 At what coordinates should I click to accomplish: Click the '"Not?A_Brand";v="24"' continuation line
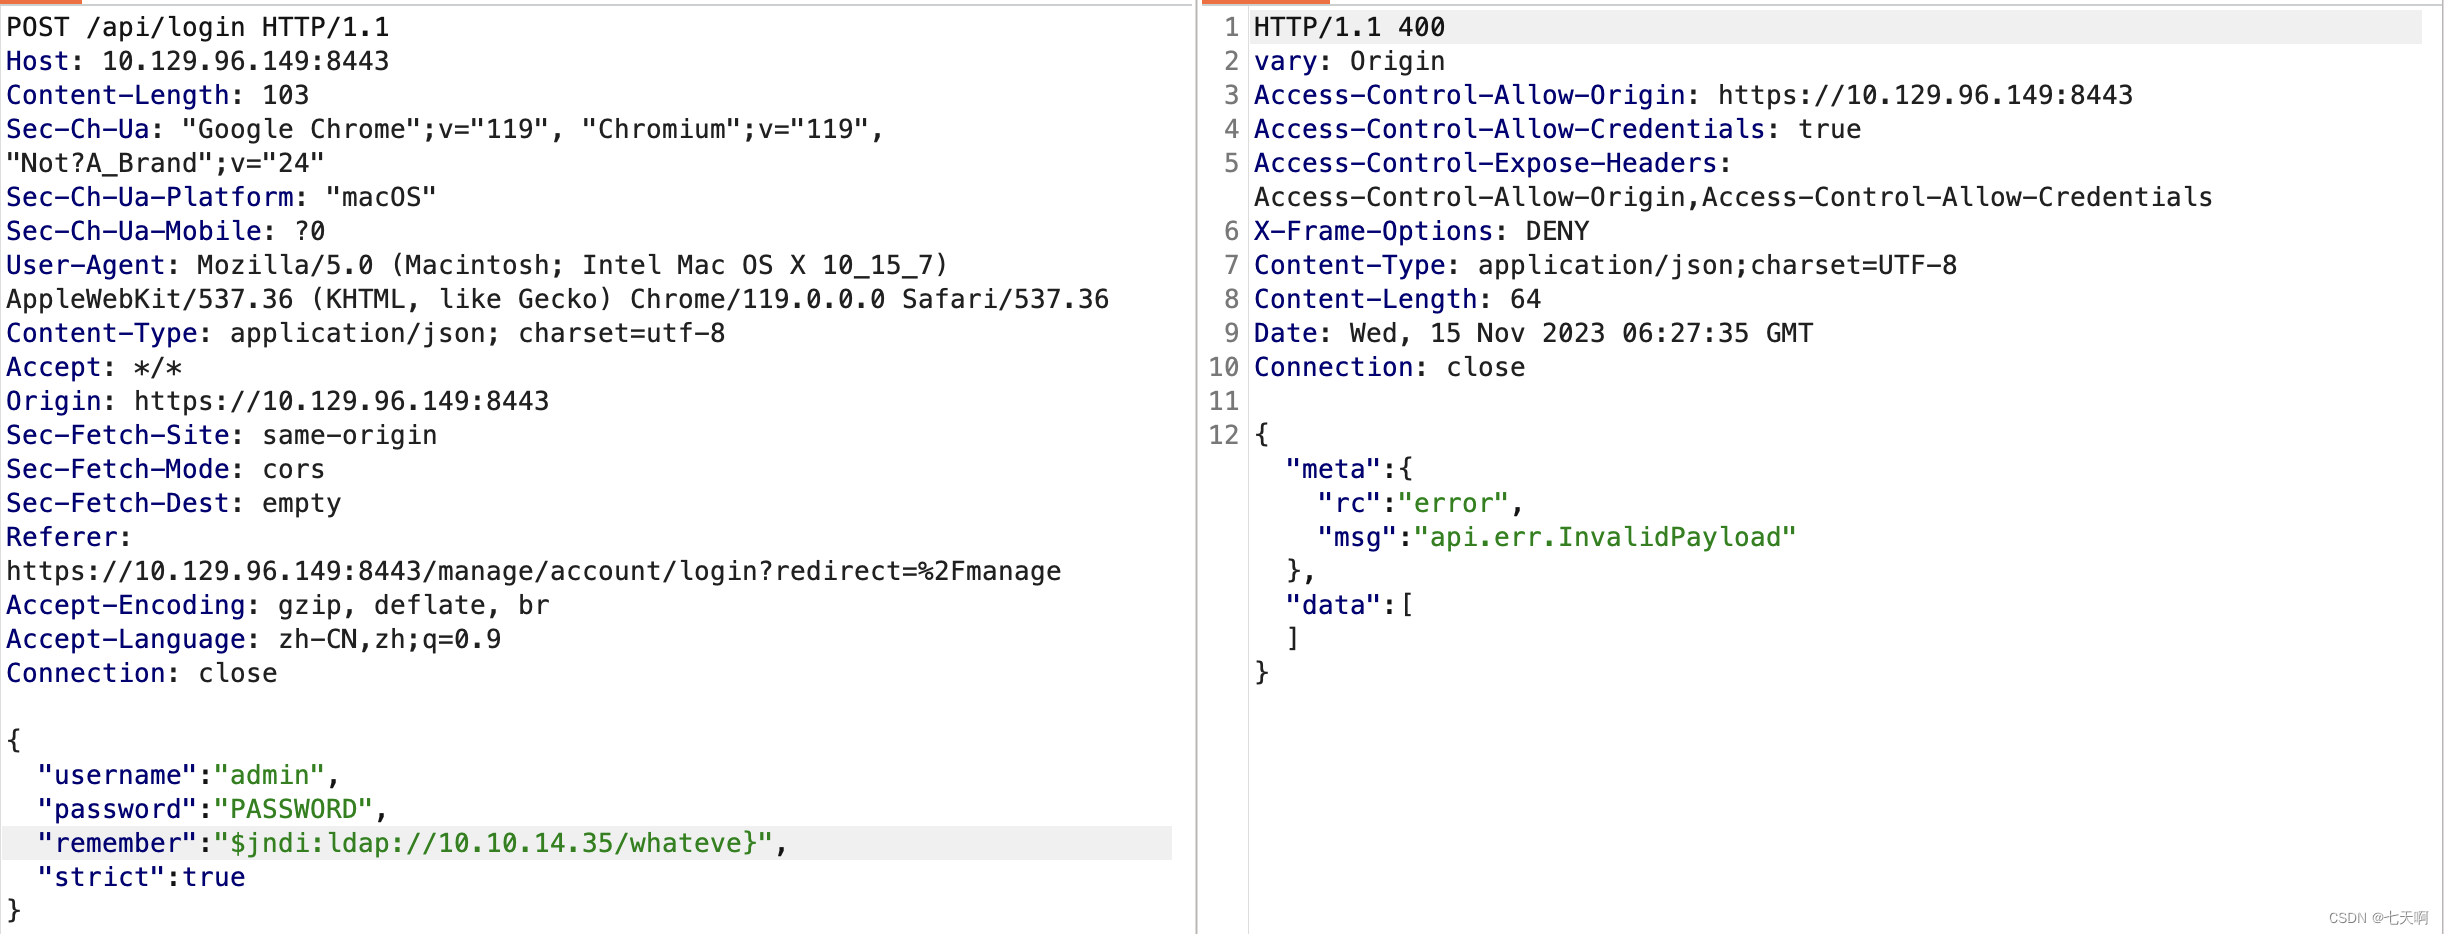tap(166, 163)
